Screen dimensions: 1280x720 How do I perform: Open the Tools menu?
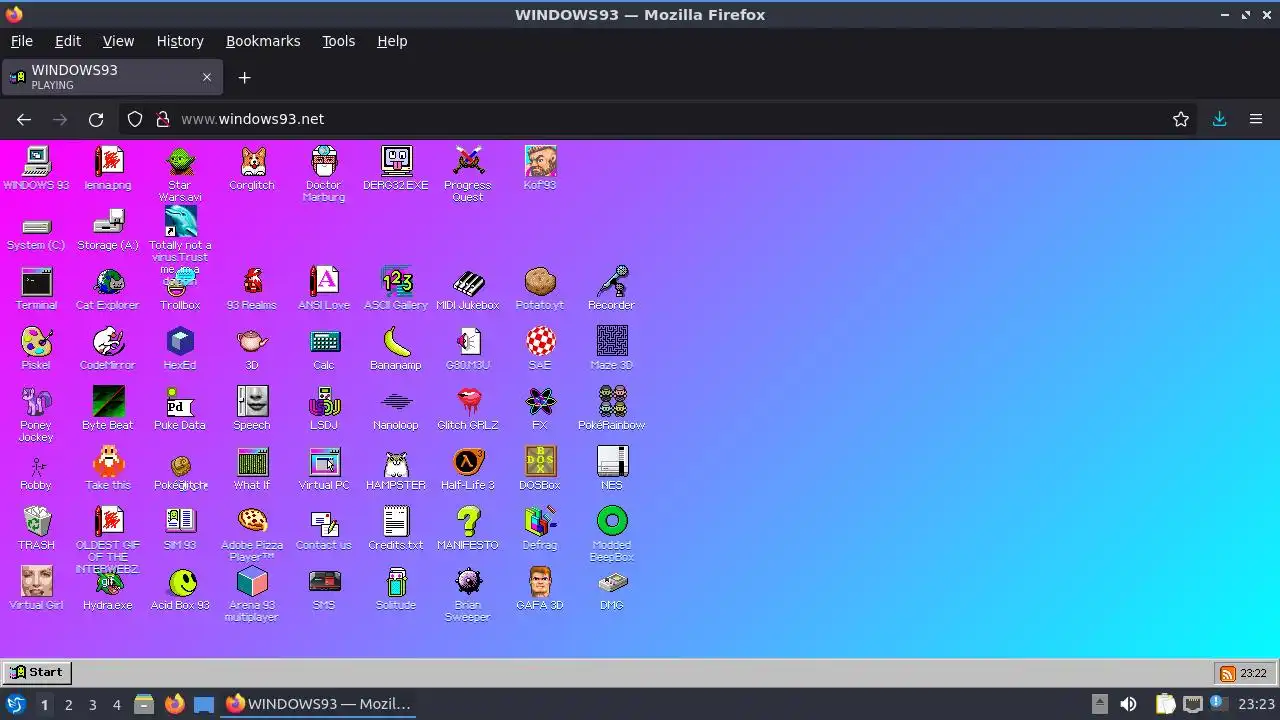[x=338, y=41]
